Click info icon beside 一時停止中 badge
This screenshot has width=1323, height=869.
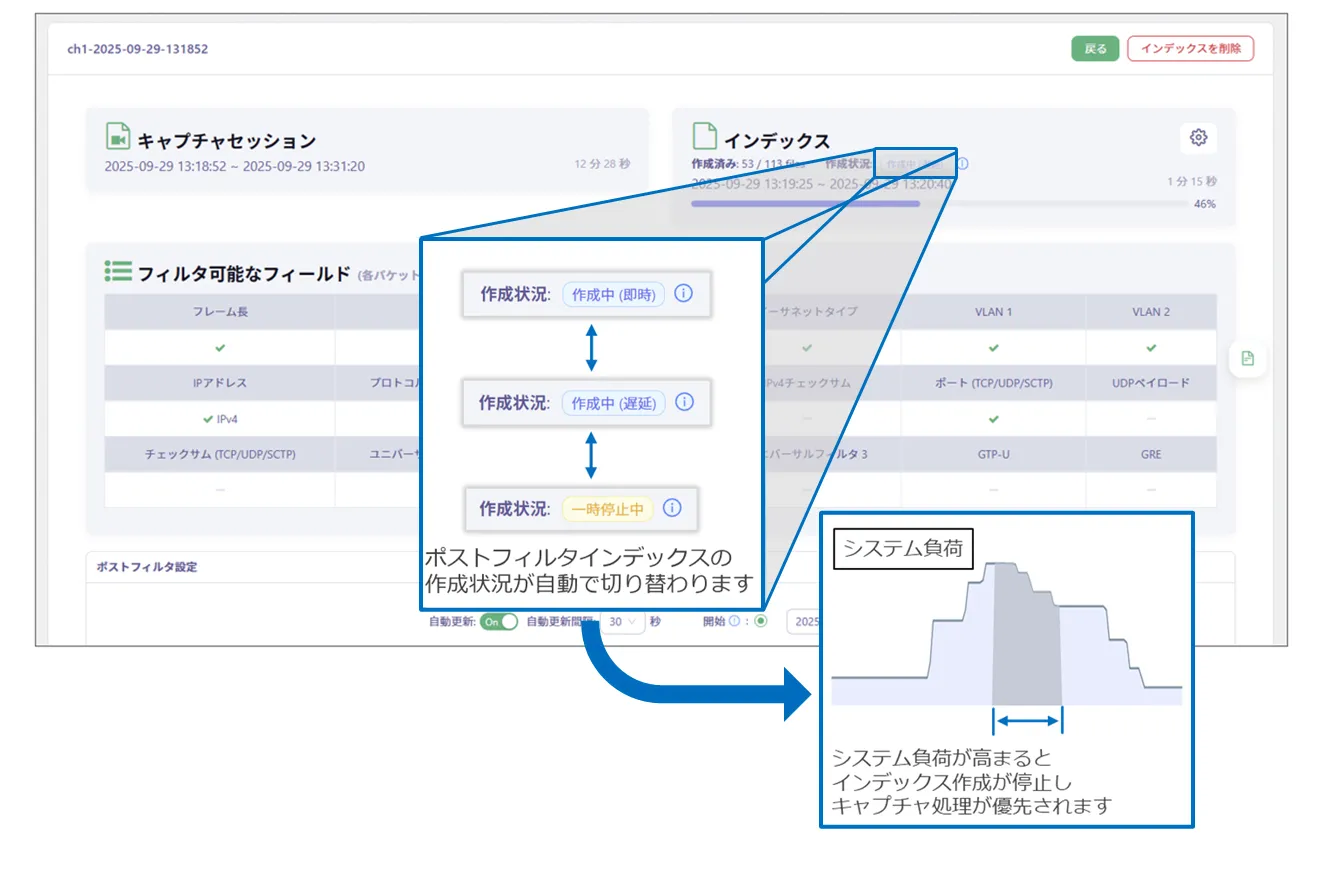pos(672,508)
